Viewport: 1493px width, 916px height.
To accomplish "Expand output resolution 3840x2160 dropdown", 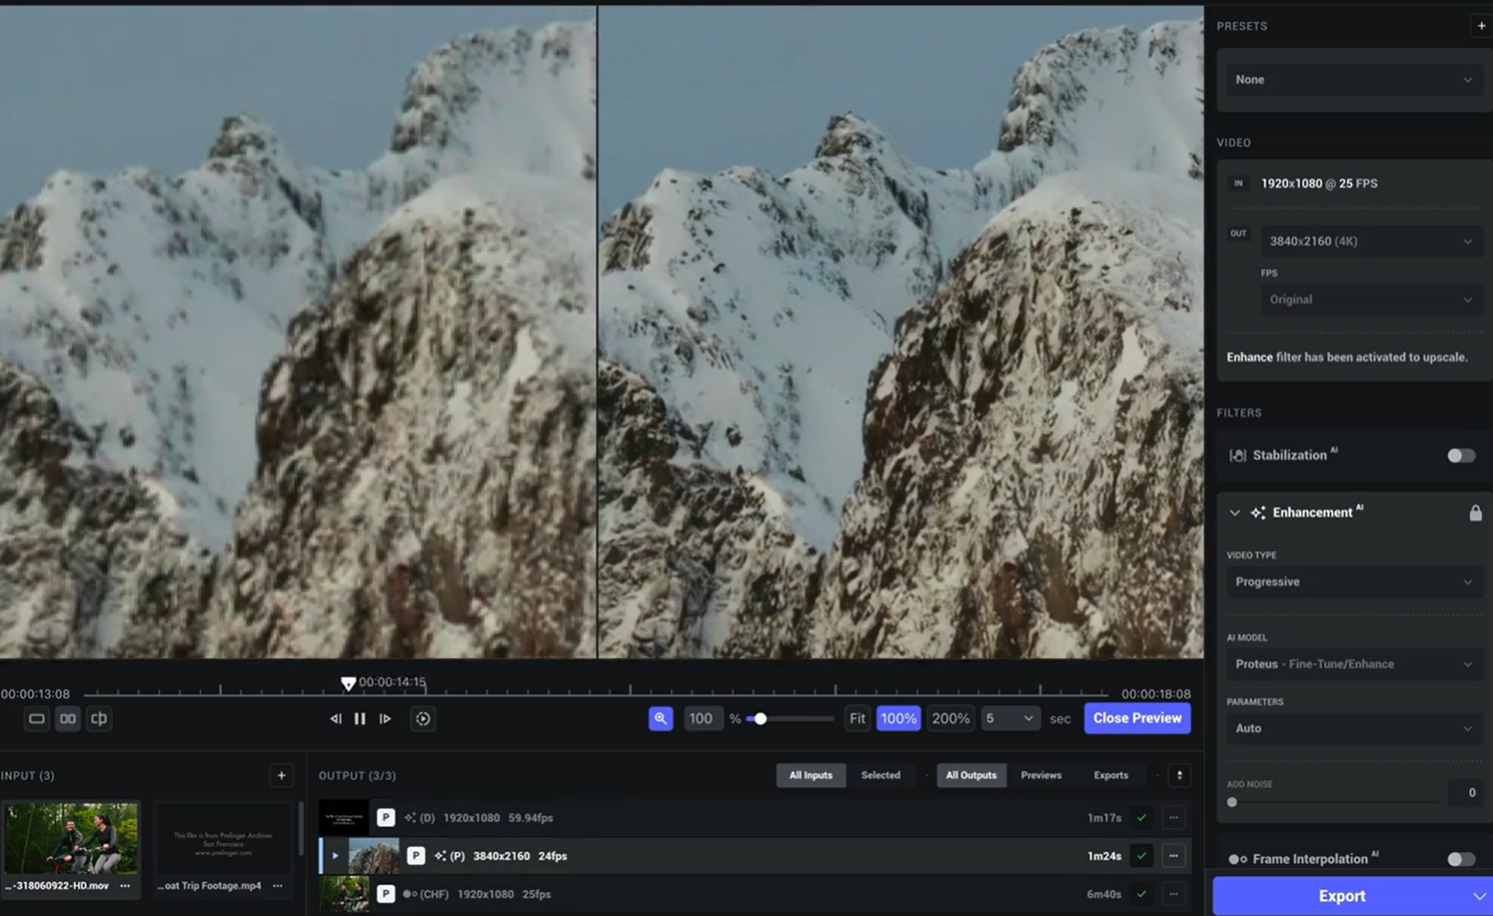I will [1368, 241].
